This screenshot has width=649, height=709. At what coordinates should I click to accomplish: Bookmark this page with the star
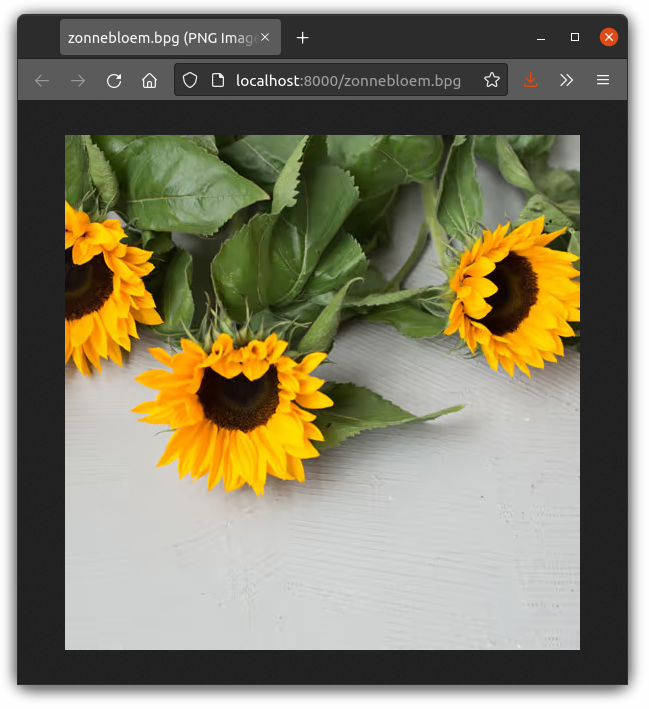[491, 80]
